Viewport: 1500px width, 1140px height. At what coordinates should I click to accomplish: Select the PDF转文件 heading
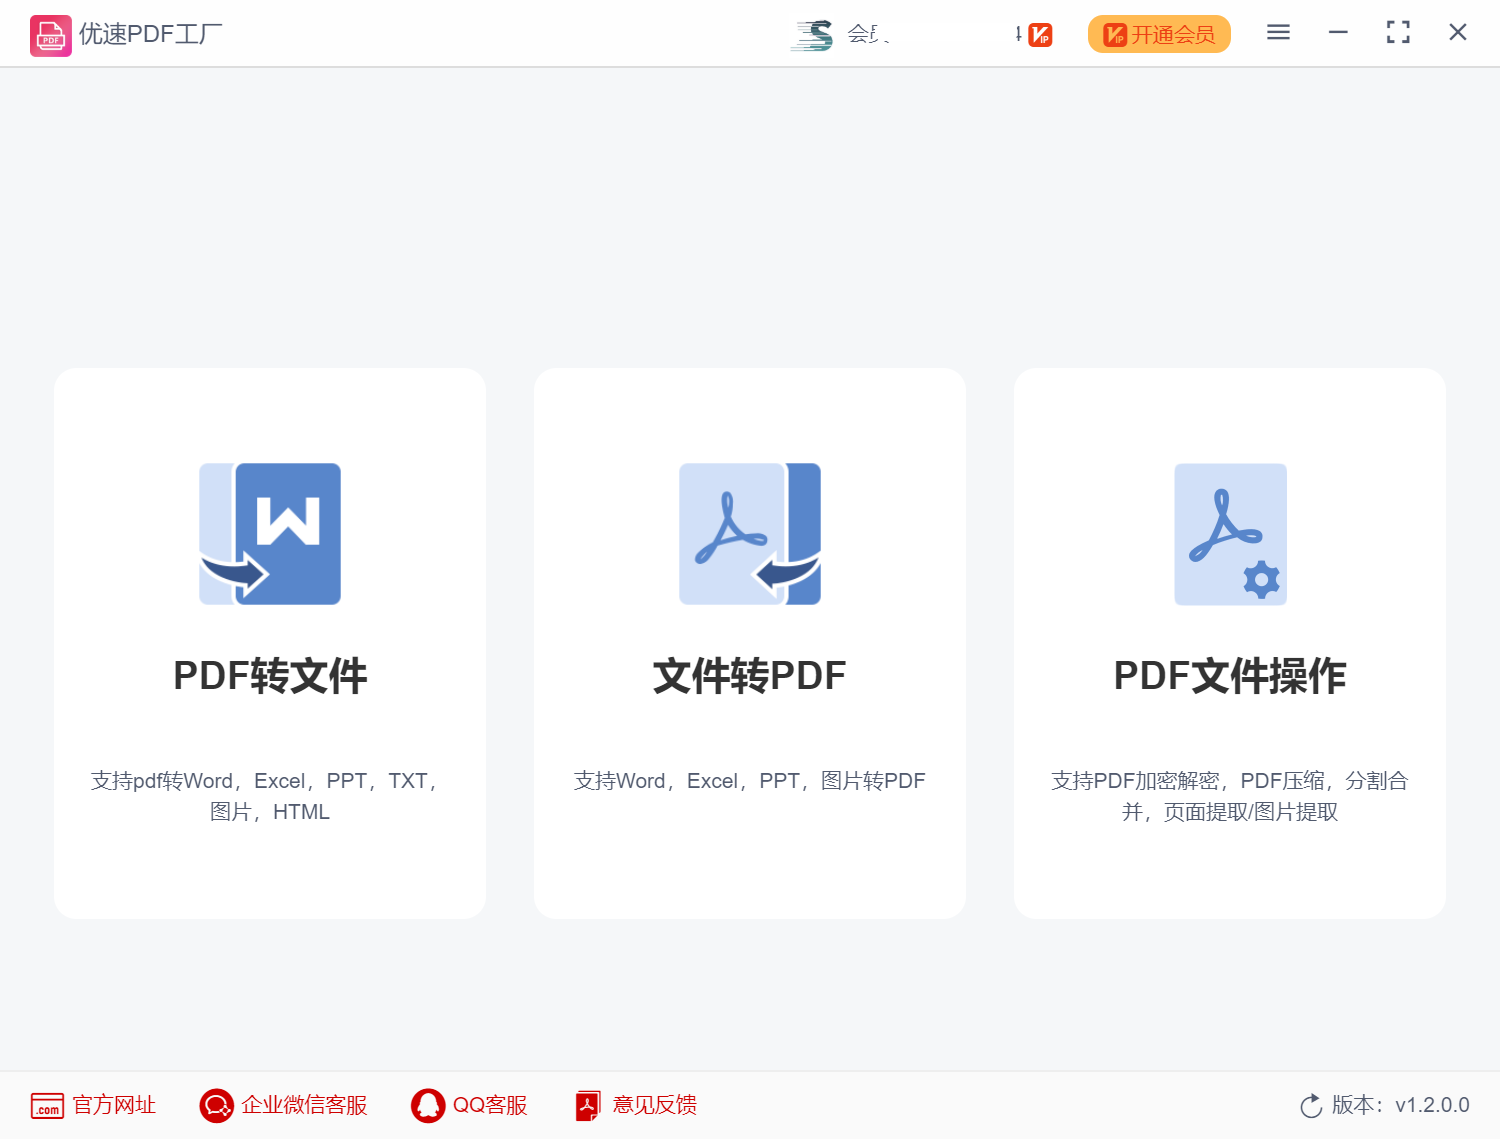click(270, 676)
